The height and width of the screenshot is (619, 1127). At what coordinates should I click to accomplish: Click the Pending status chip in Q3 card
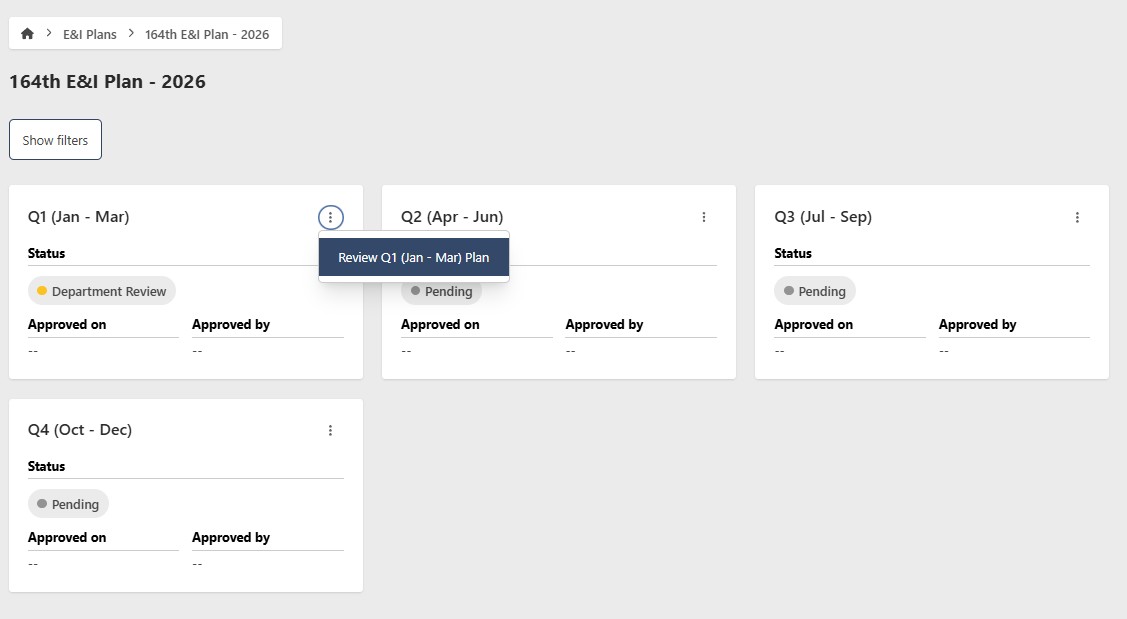pyautogui.click(x=815, y=291)
